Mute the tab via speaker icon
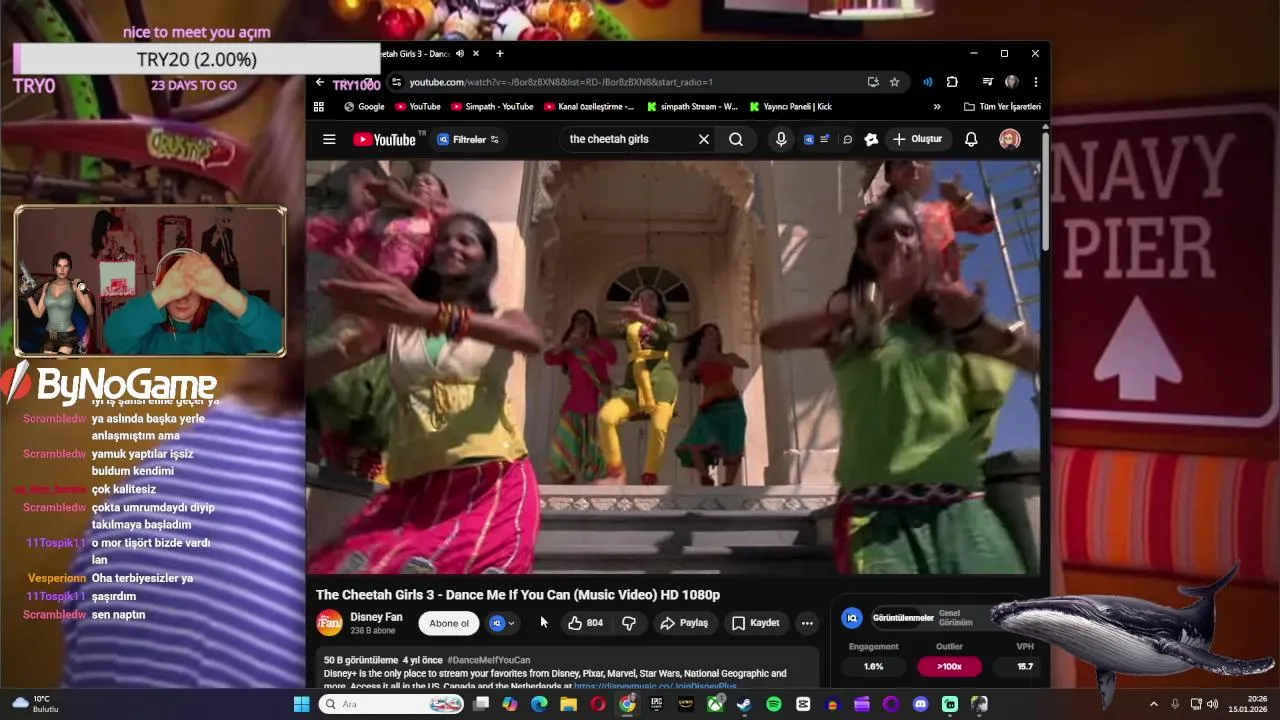The image size is (1280, 720). 460,53
